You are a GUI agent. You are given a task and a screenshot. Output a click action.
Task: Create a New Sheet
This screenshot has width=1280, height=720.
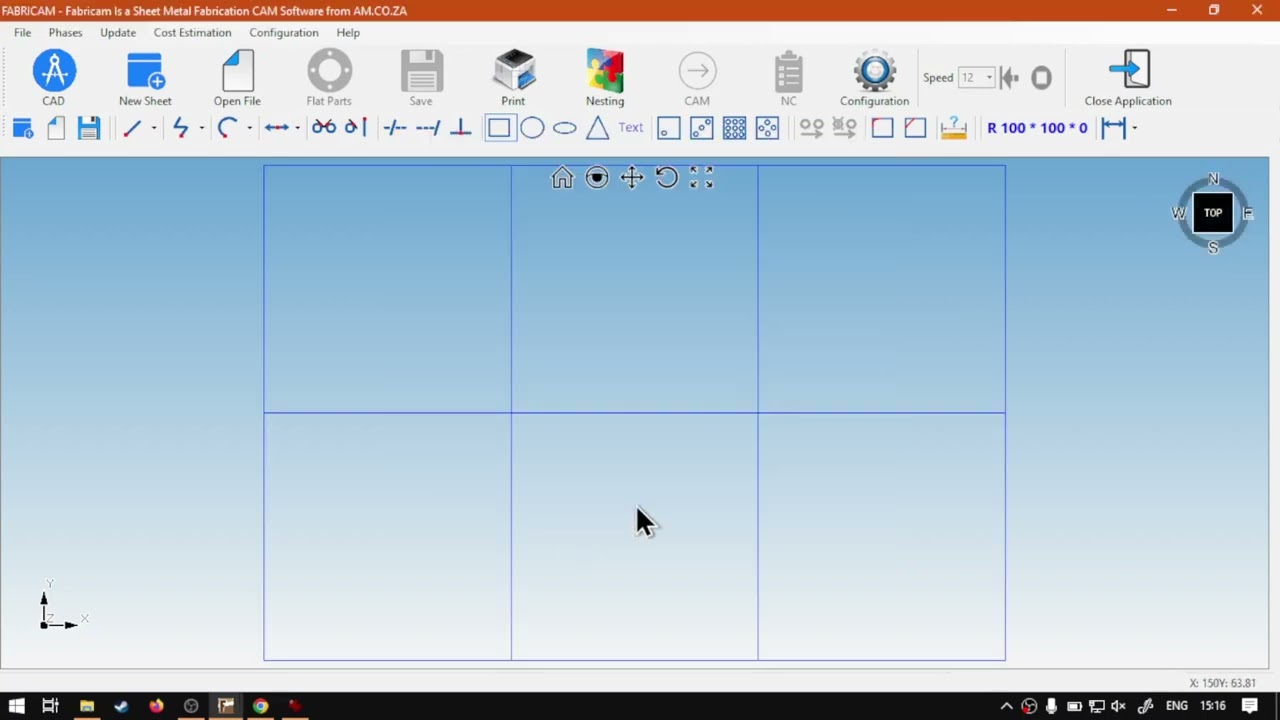click(145, 78)
